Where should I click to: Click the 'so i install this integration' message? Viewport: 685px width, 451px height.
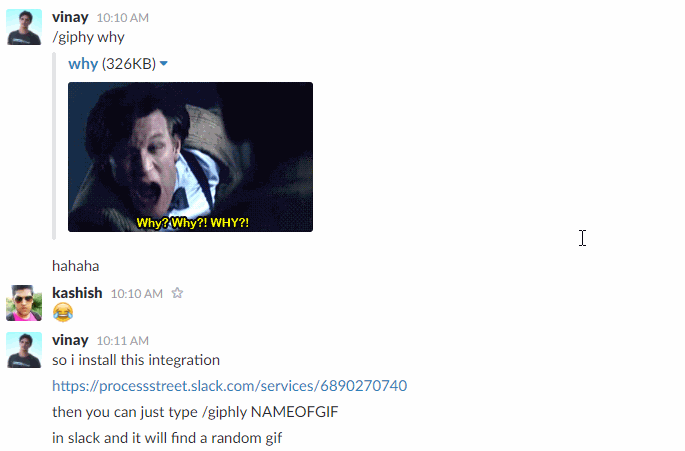136,360
